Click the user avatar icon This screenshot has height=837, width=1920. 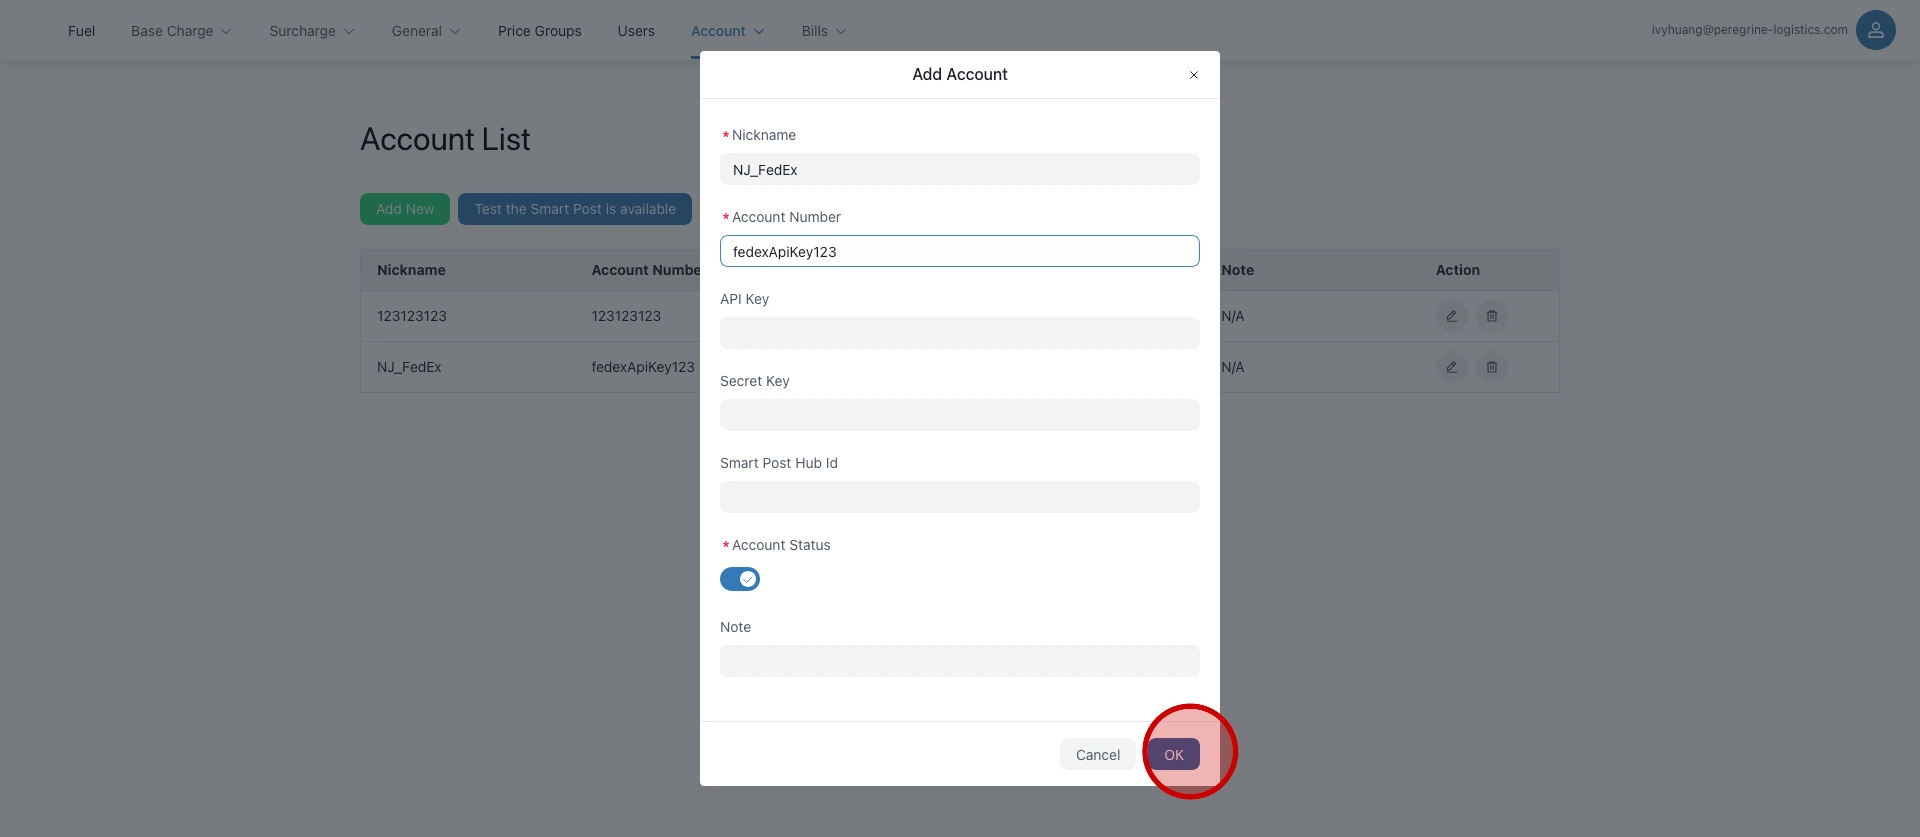(x=1875, y=30)
